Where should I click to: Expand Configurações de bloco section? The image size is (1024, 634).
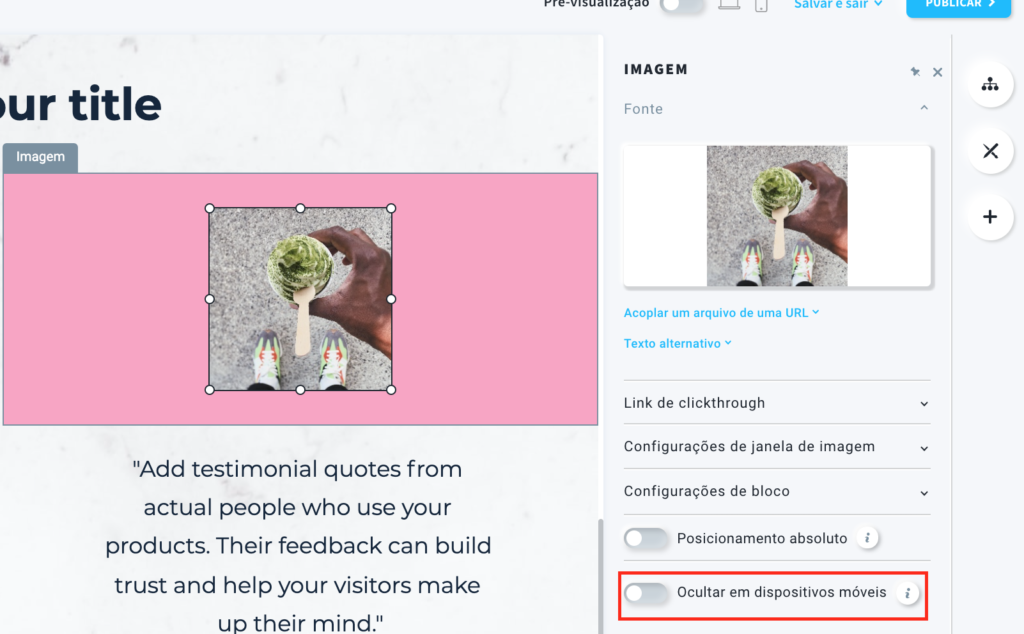tap(776, 491)
